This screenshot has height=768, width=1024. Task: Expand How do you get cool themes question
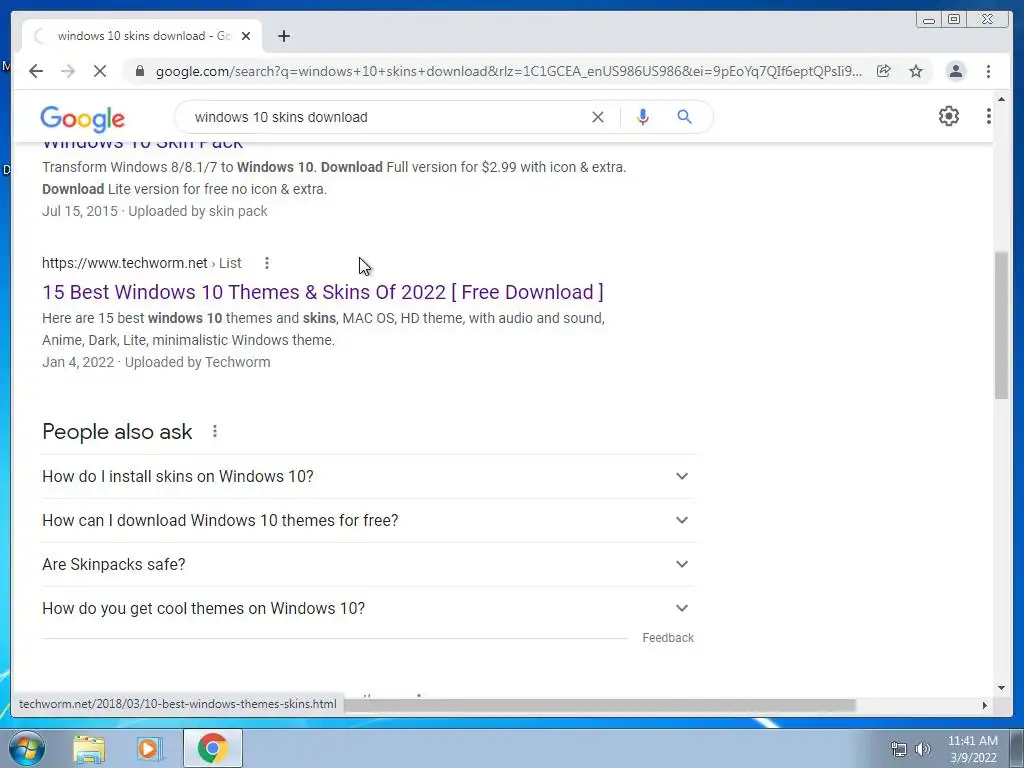click(x=368, y=608)
